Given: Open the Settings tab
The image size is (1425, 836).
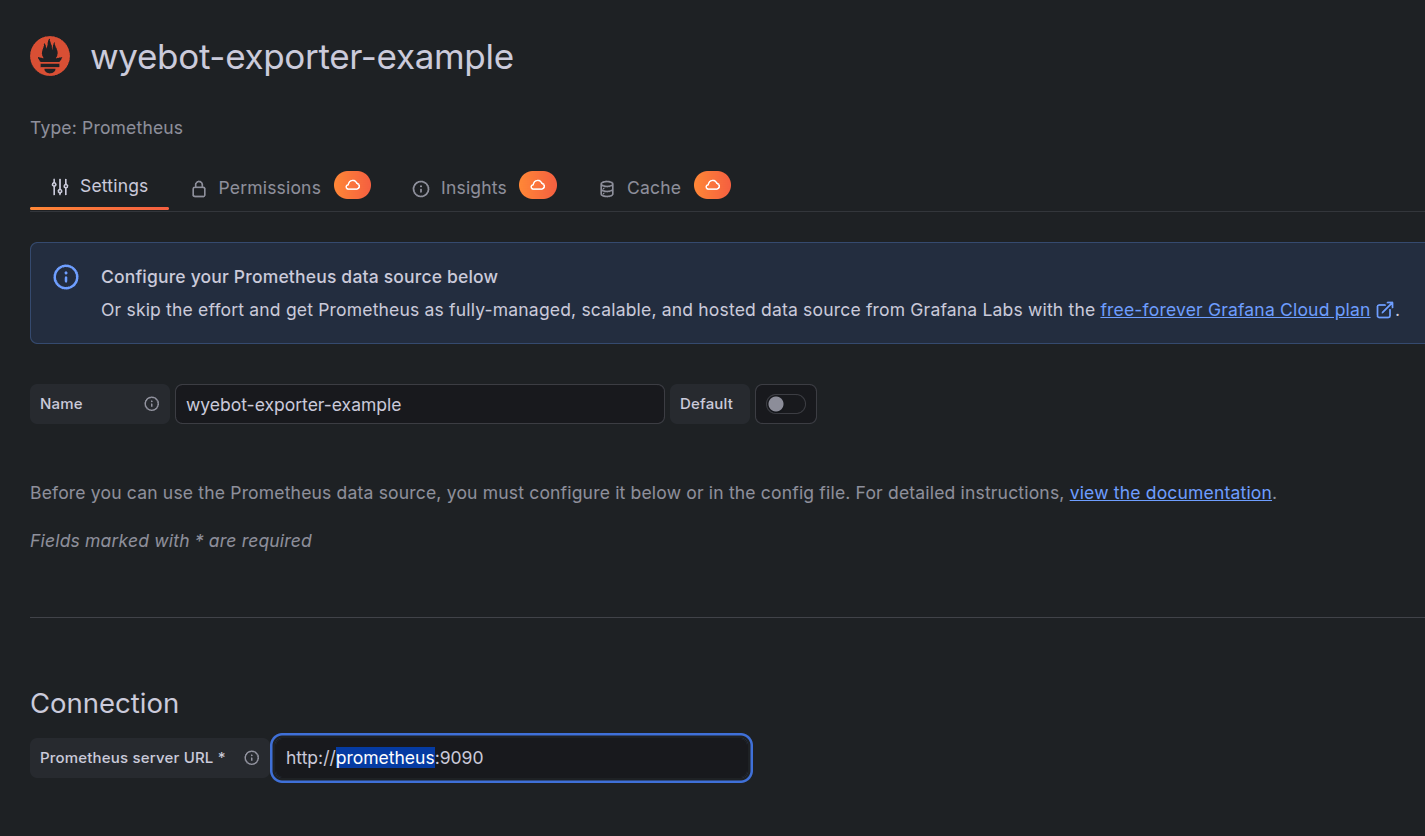Looking at the screenshot, I should coord(99,187).
